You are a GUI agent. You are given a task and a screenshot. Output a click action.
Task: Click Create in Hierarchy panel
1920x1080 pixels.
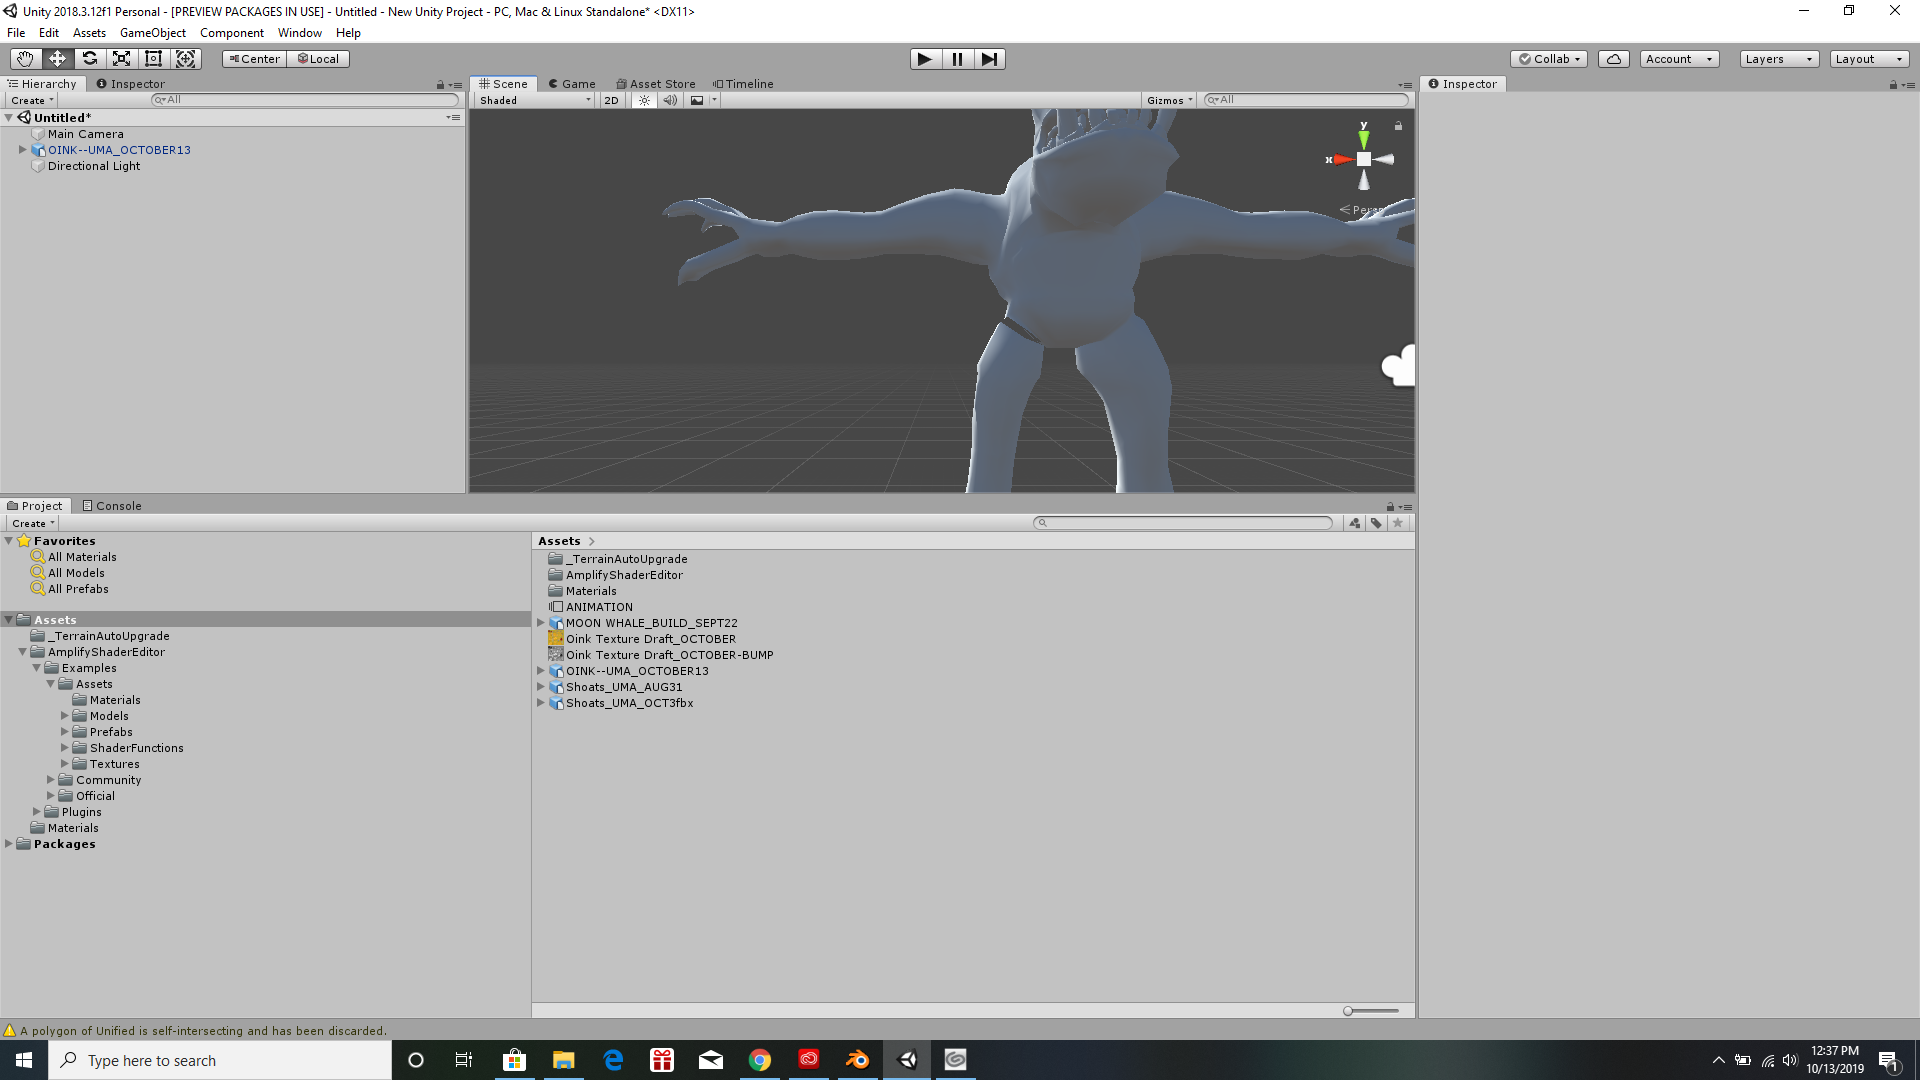tap(32, 100)
